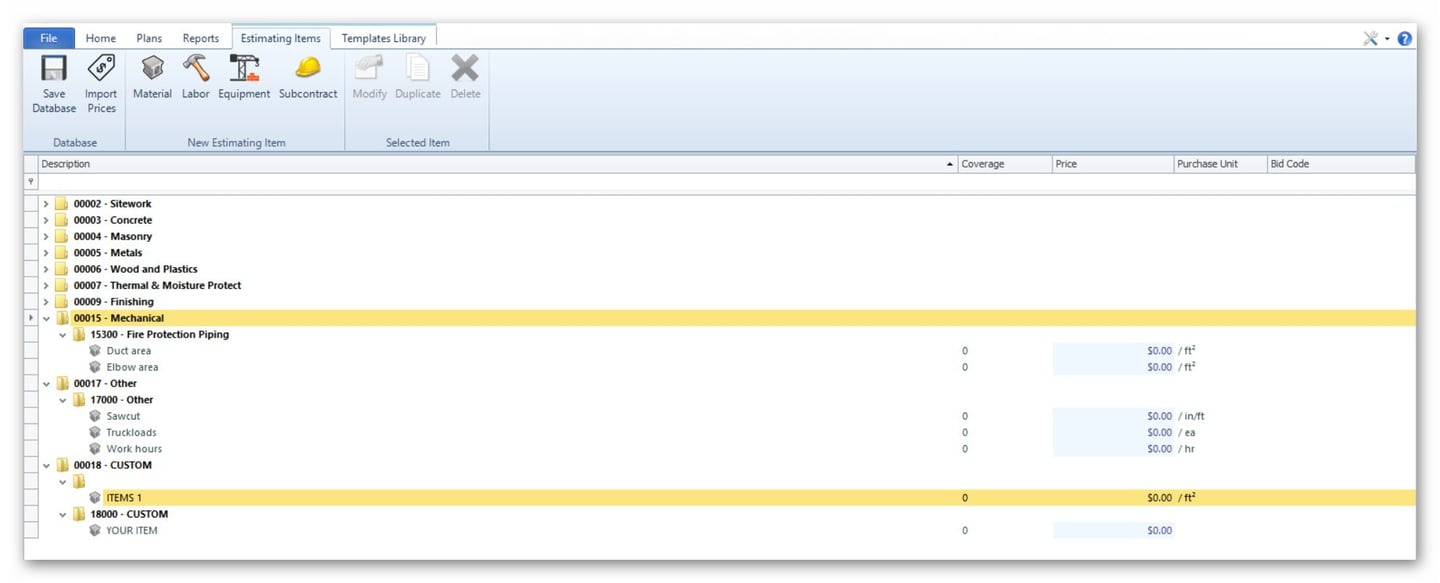Click the folder icon of 18000 - CUSTOM
1440x583 pixels.
78,514
